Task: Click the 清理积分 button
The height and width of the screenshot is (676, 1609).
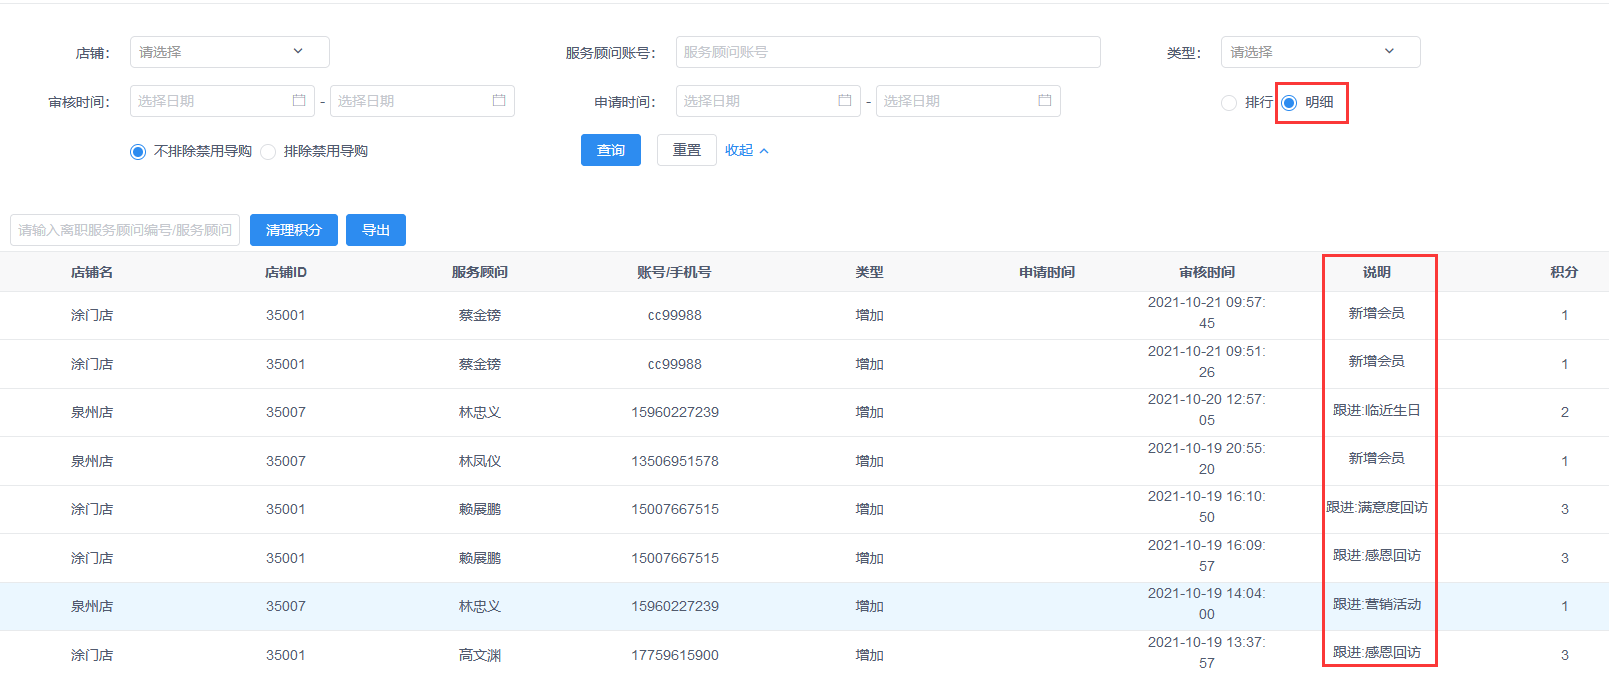Action: pyautogui.click(x=293, y=230)
